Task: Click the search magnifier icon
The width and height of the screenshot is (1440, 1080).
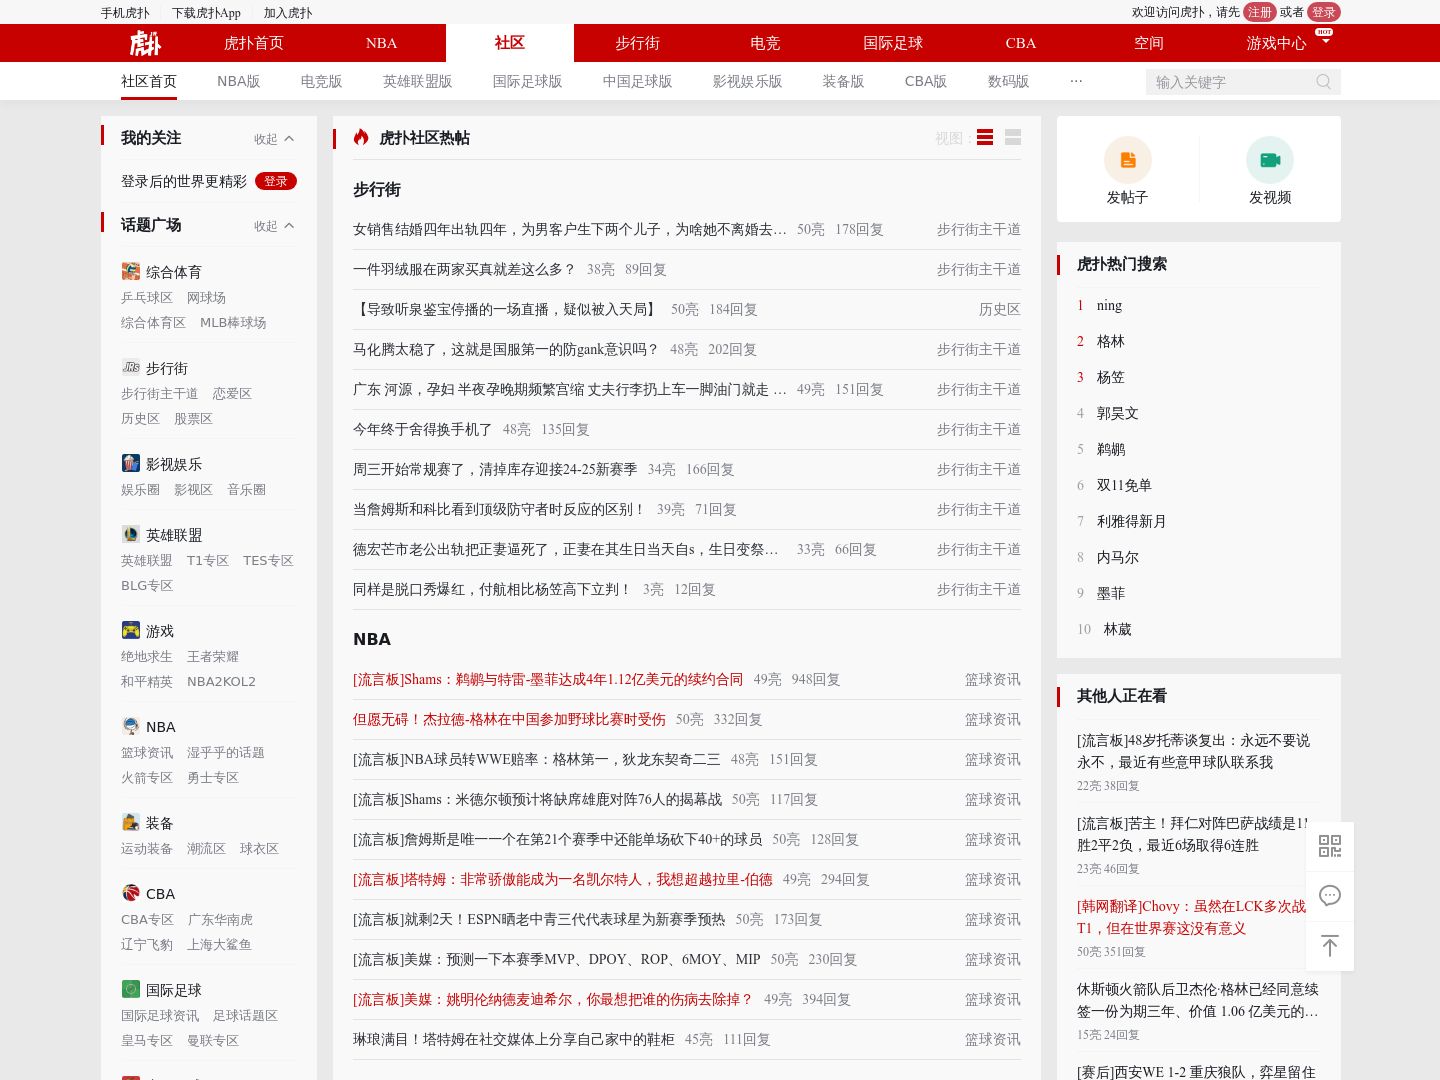Action: tap(1323, 82)
